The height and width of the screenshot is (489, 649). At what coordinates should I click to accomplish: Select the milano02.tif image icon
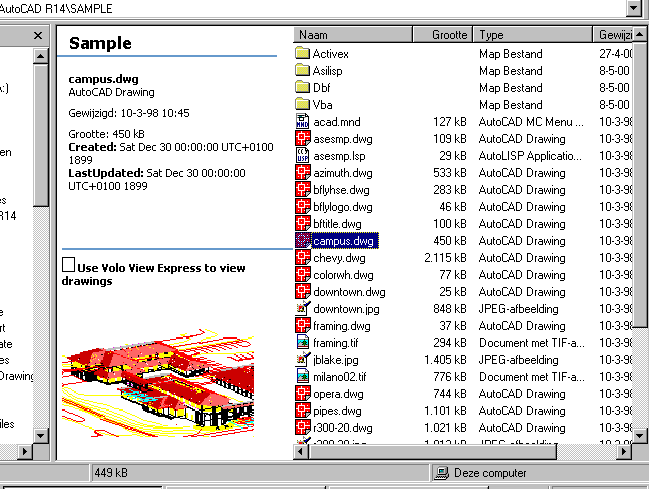[303, 376]
